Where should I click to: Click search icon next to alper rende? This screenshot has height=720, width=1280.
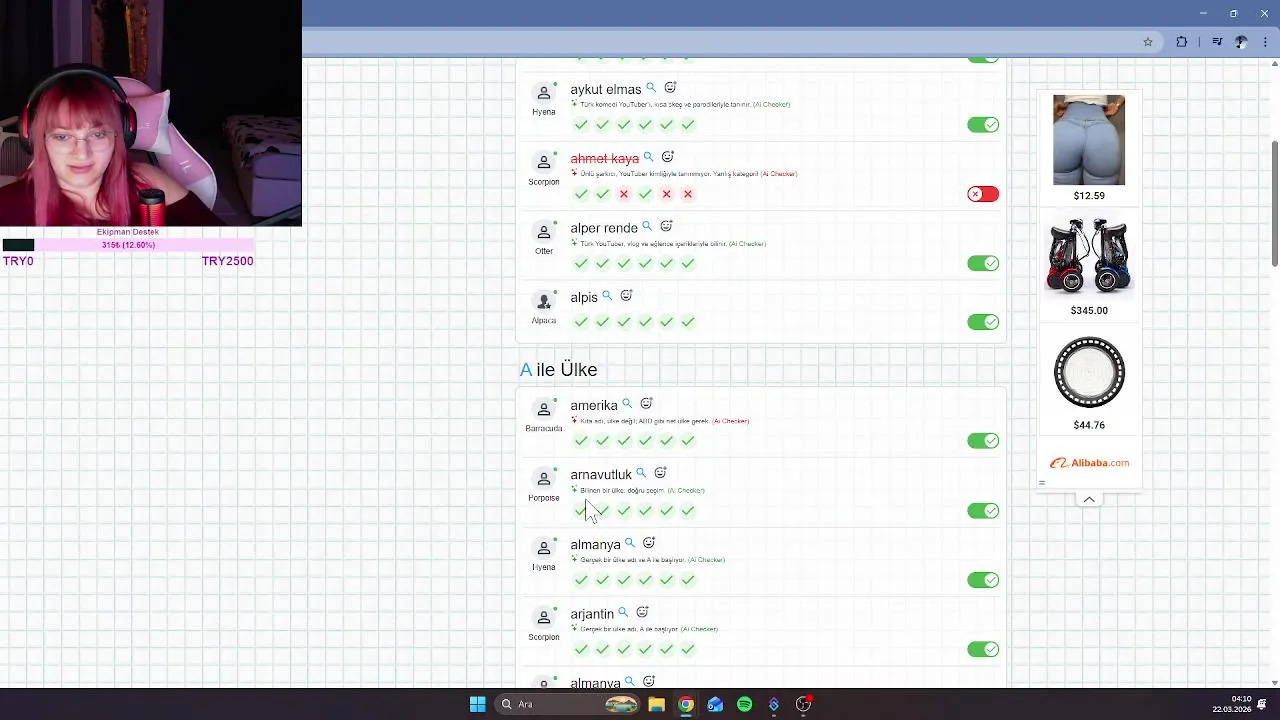[x=647, y=227]
